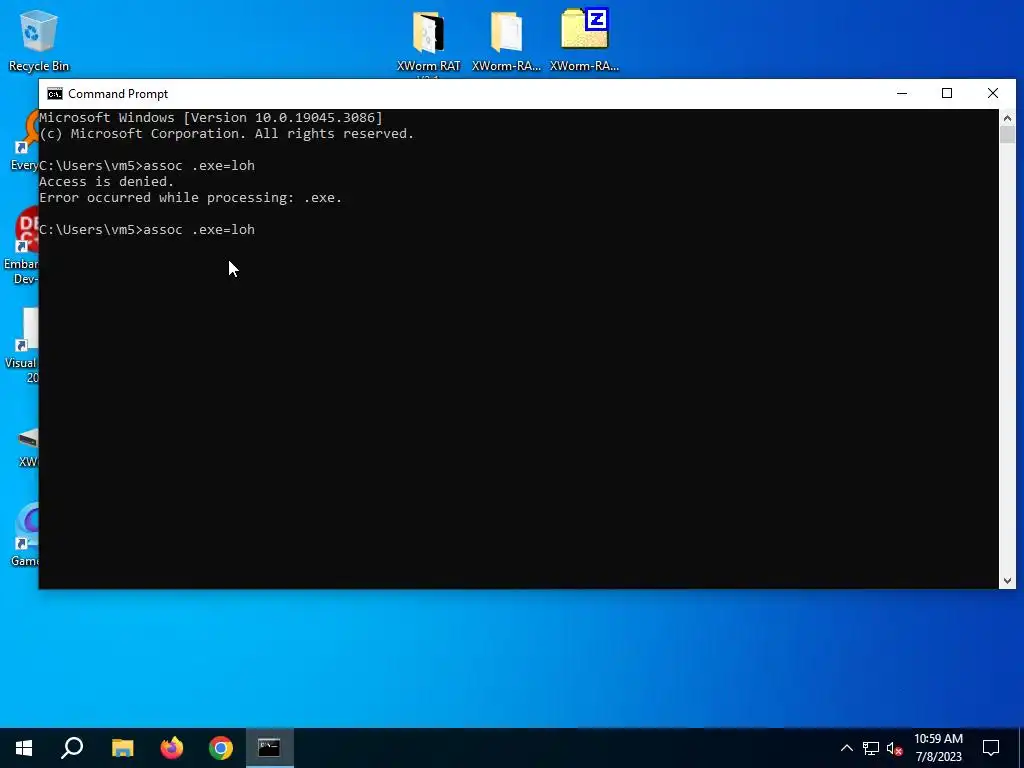This screenshot has width=1024, height=768.
Task: Click the Everything search desktop shortcut
Action: tap(25, 140)
